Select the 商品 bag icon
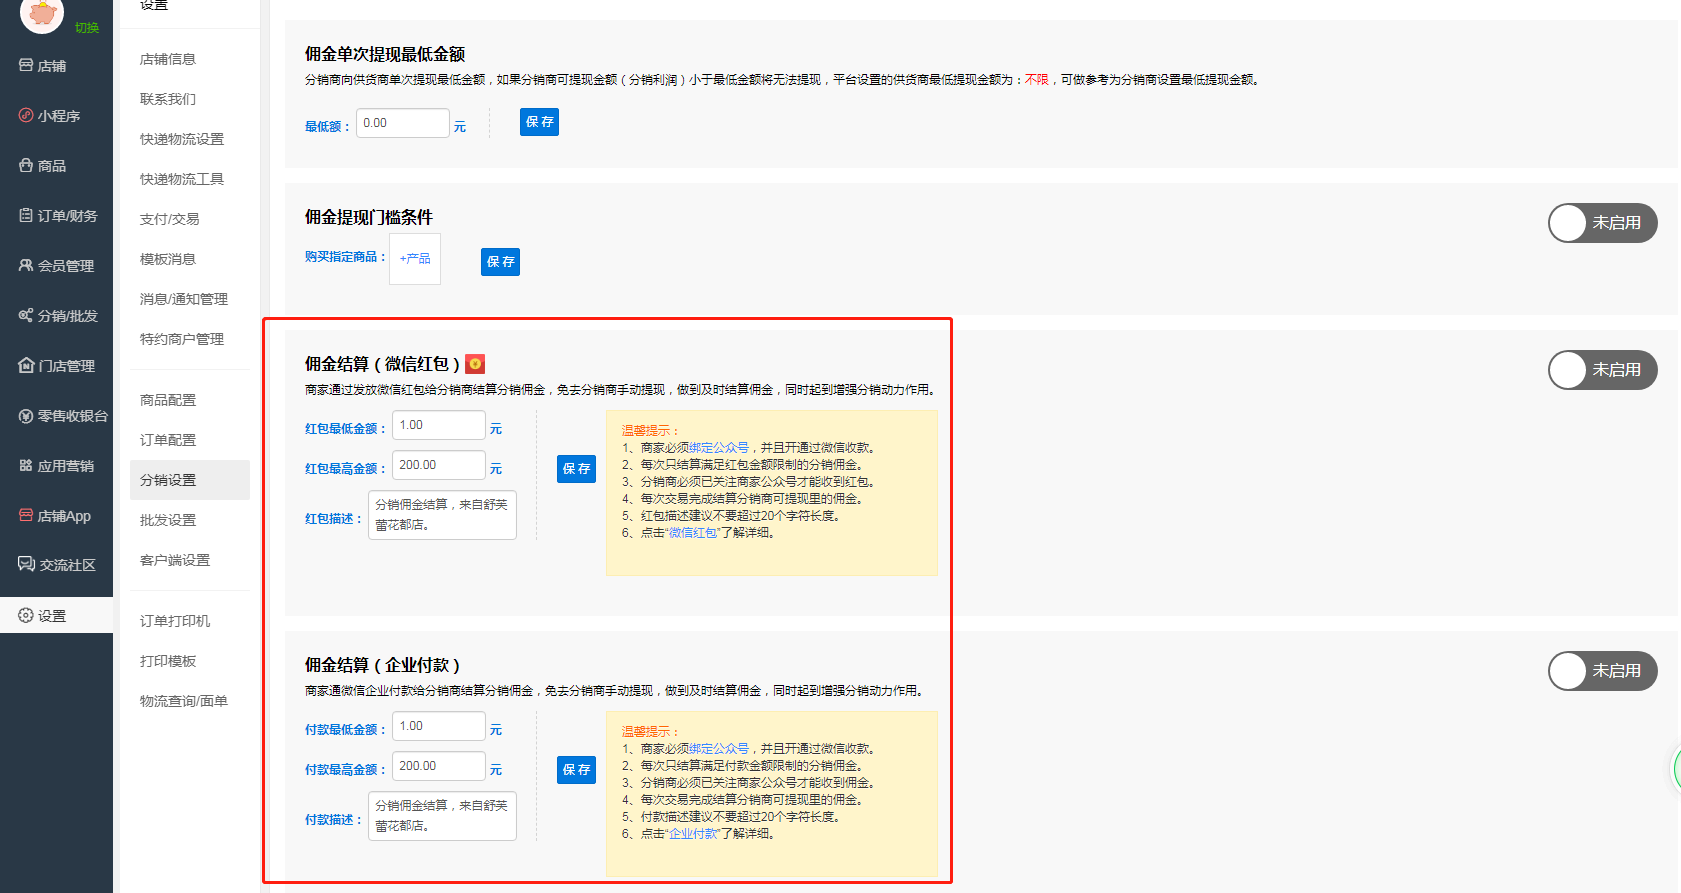Screen dimensions: 1681x893 click(x=26, y=165)
